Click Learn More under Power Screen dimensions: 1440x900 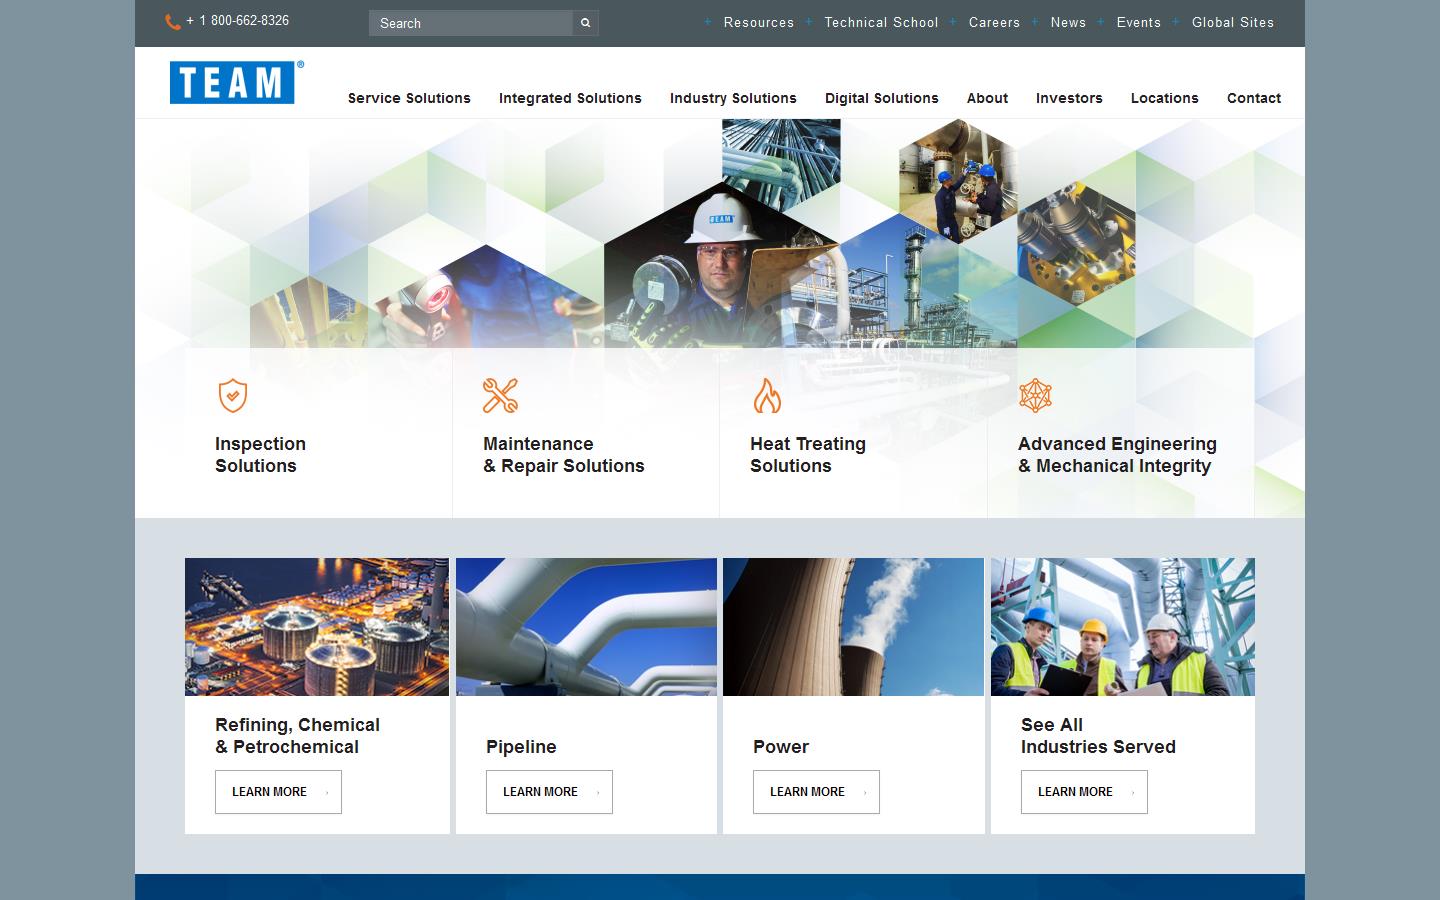point(815,792)
